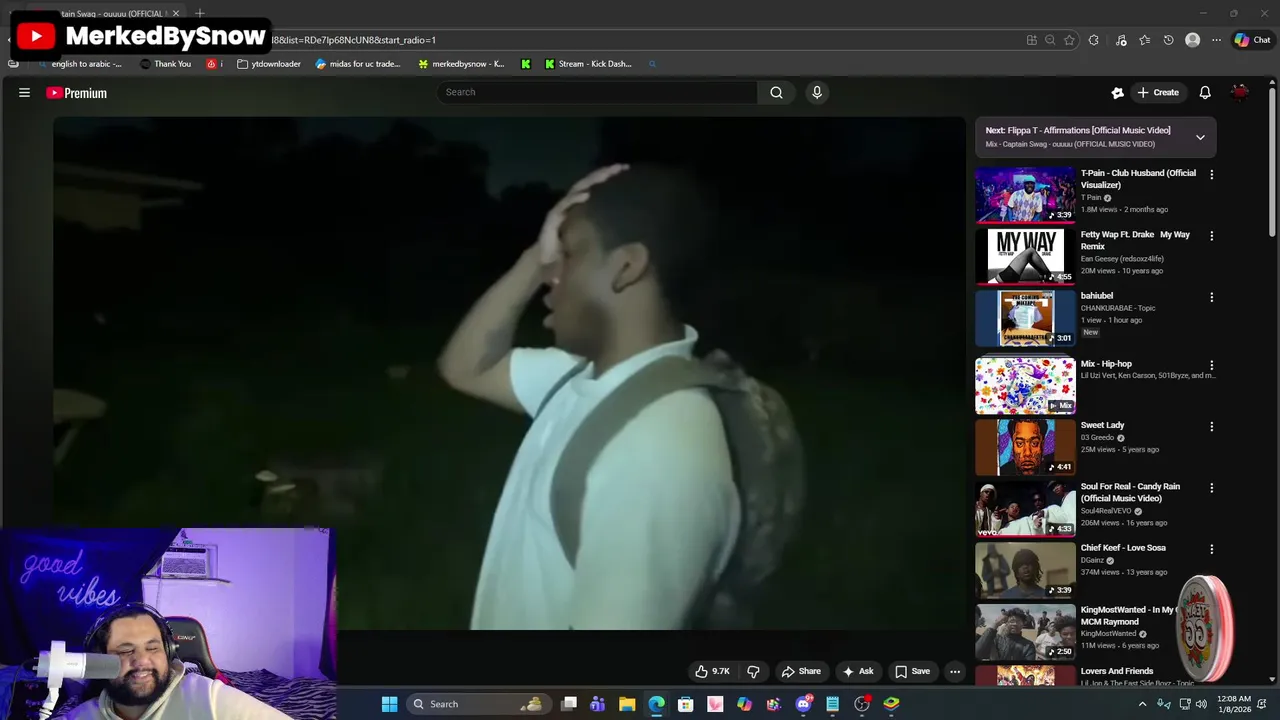Dislike the video

click(754, 671)
